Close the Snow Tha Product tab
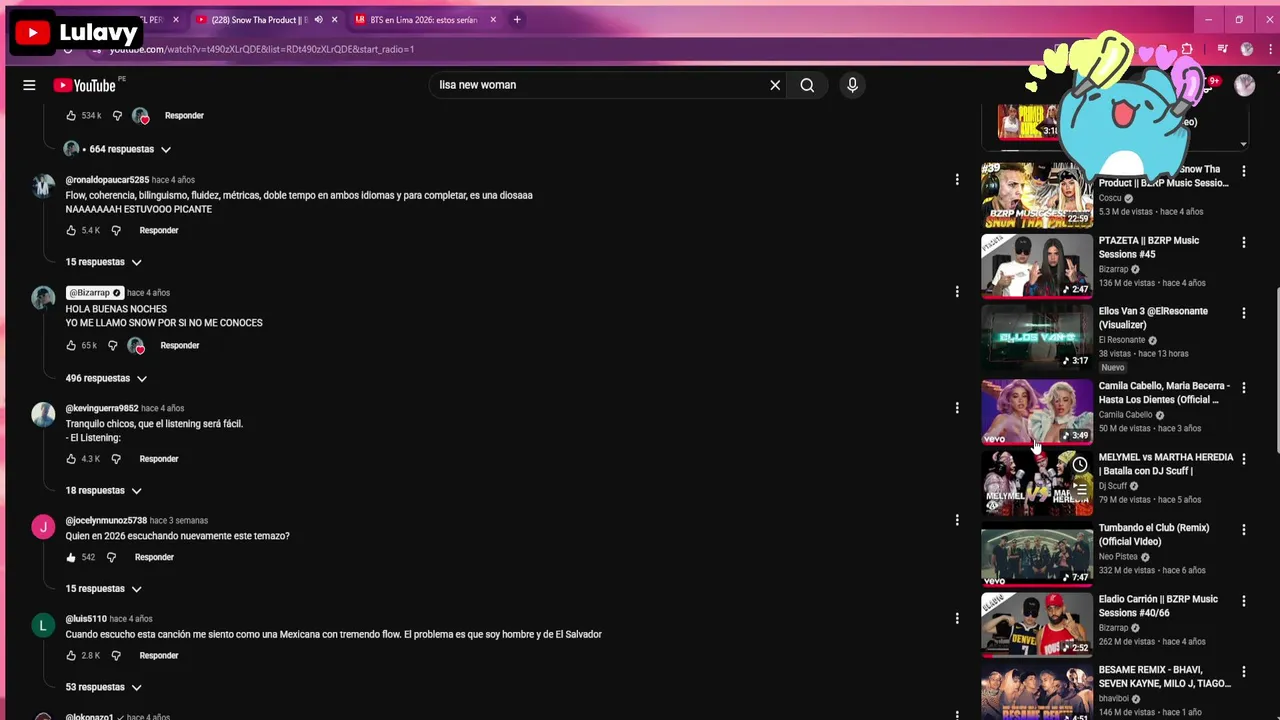 [x=334, y=20]
